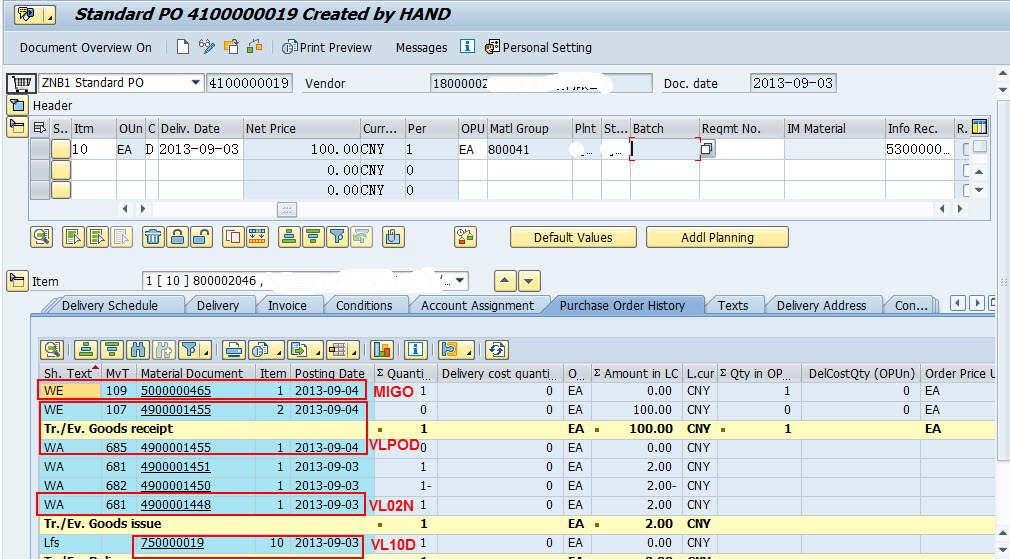Click the item overview details magnifier icon
Viewport: 1010px width, 559px height.
tap(41, 237)
